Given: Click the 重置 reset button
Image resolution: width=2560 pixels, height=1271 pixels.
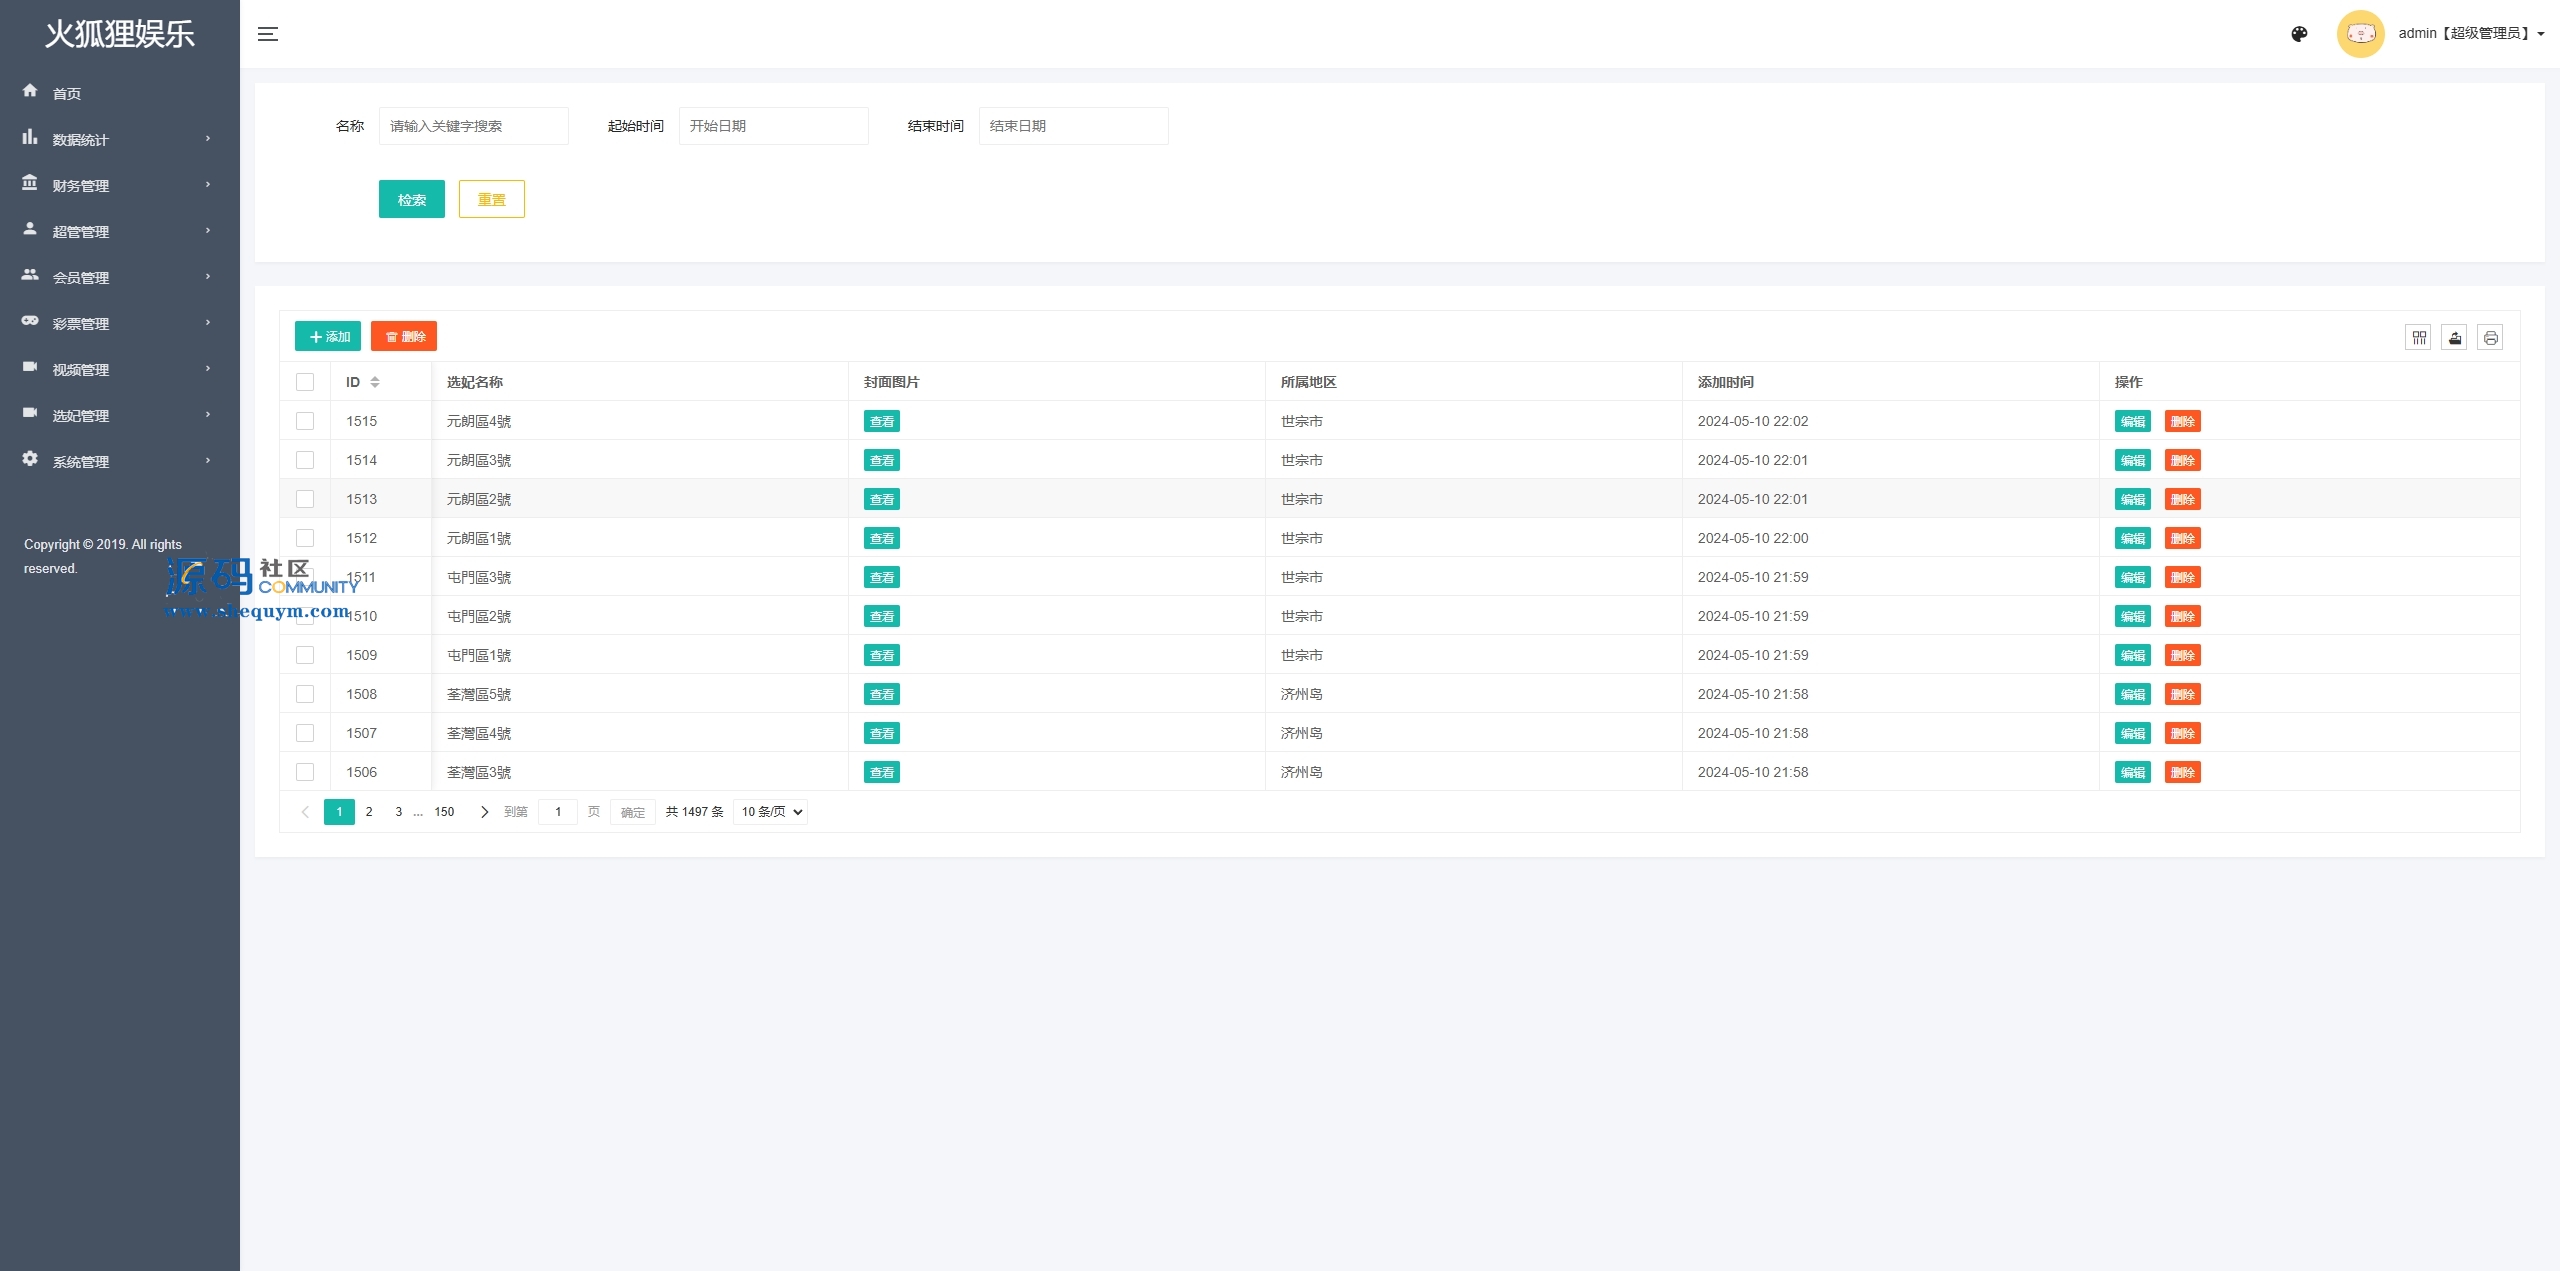Looking at the screenshot, I should tap(491, 199).
